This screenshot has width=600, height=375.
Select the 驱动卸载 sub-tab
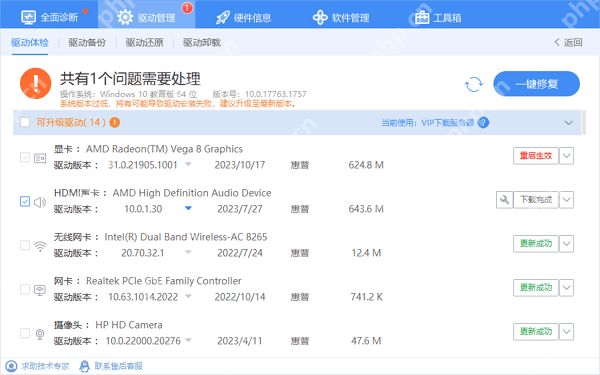(202, 42)
